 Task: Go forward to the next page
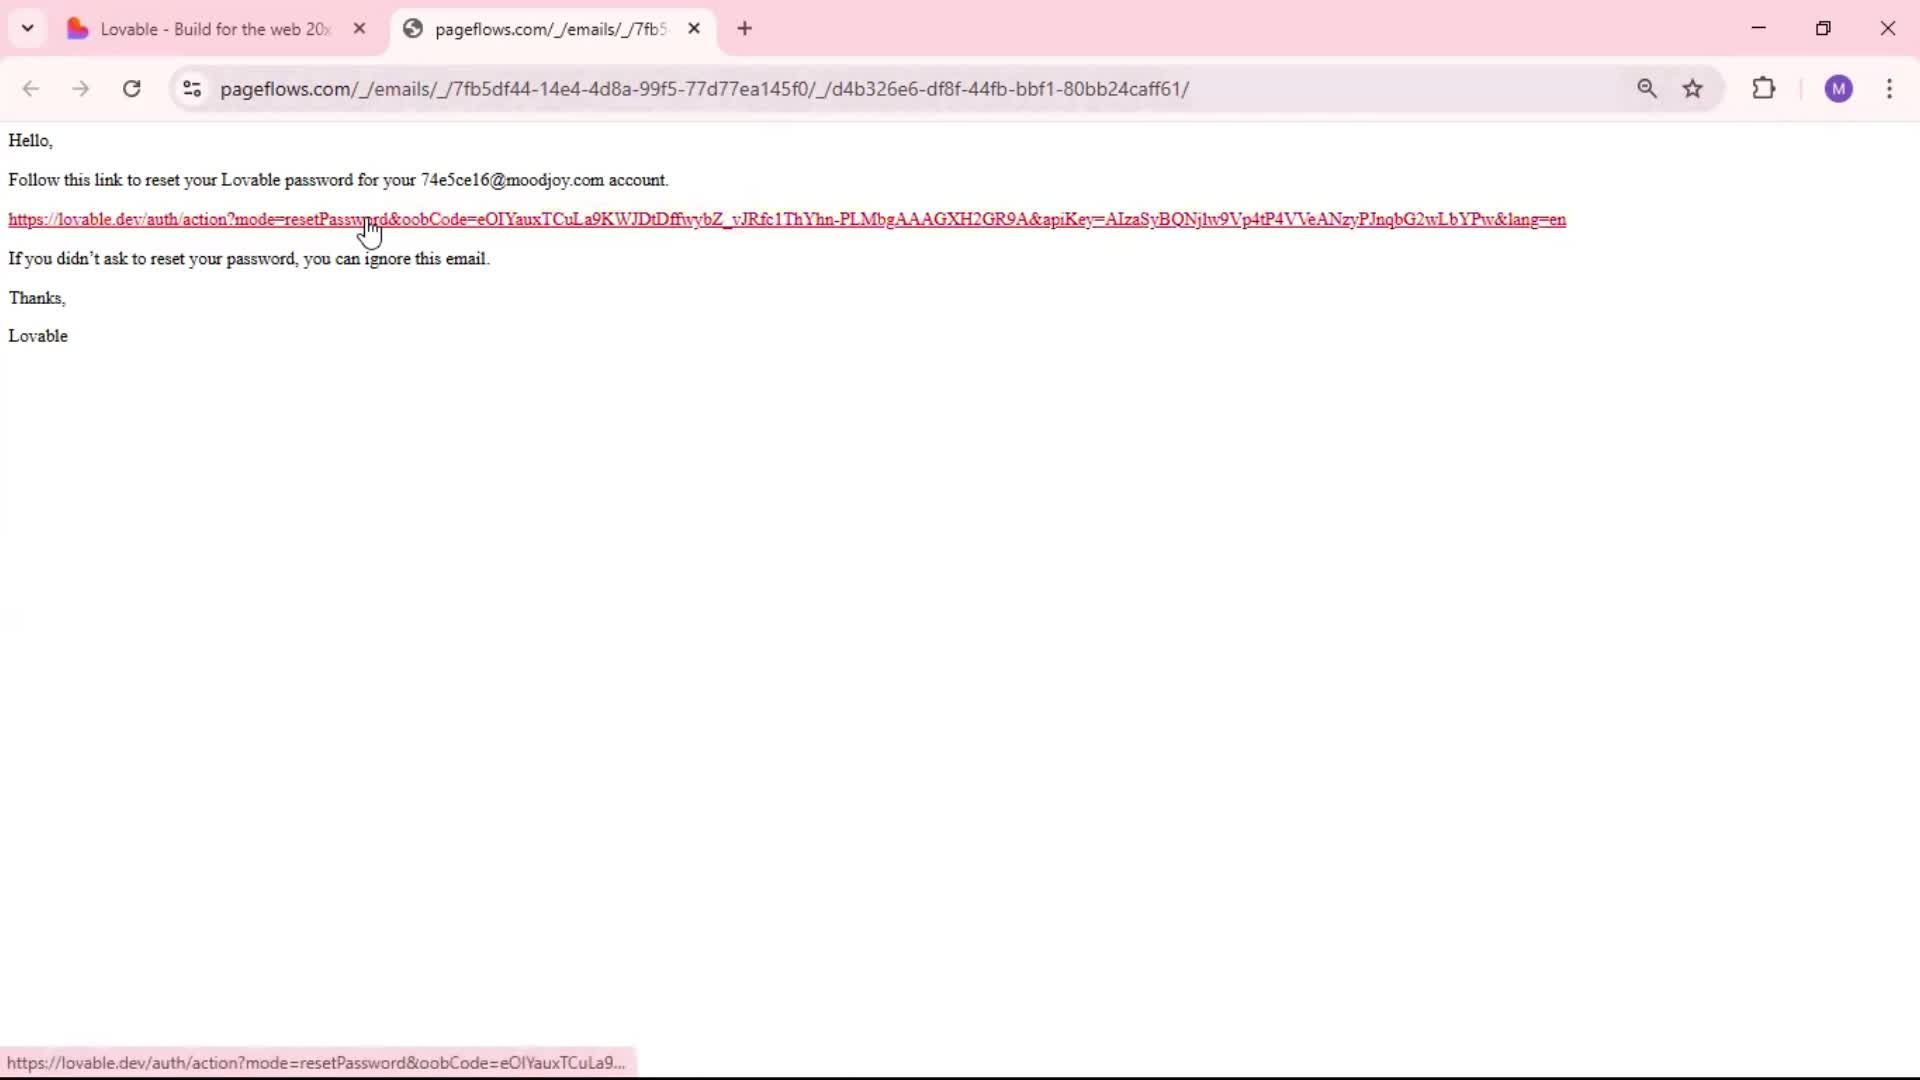81,89
